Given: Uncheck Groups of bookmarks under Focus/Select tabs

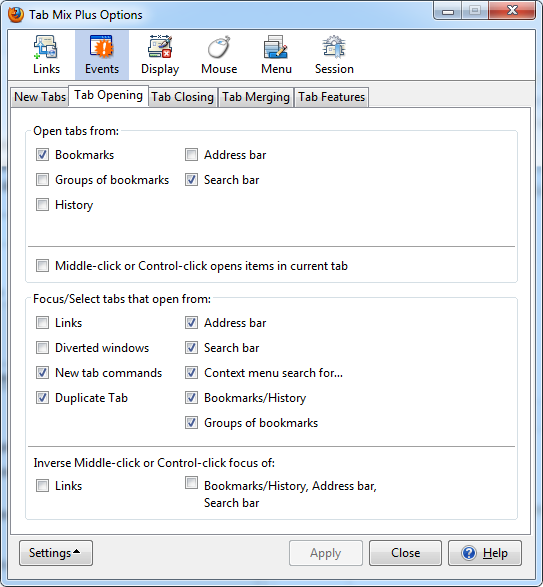Looking at the screenshot, I should click(191, 423).
